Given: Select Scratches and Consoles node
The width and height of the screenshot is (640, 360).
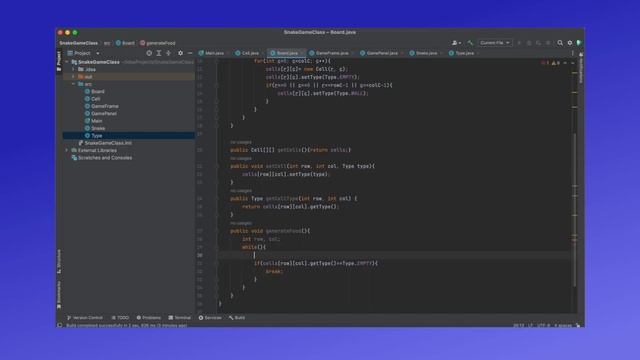Looking at the screenshot, I should click(105, 158).
